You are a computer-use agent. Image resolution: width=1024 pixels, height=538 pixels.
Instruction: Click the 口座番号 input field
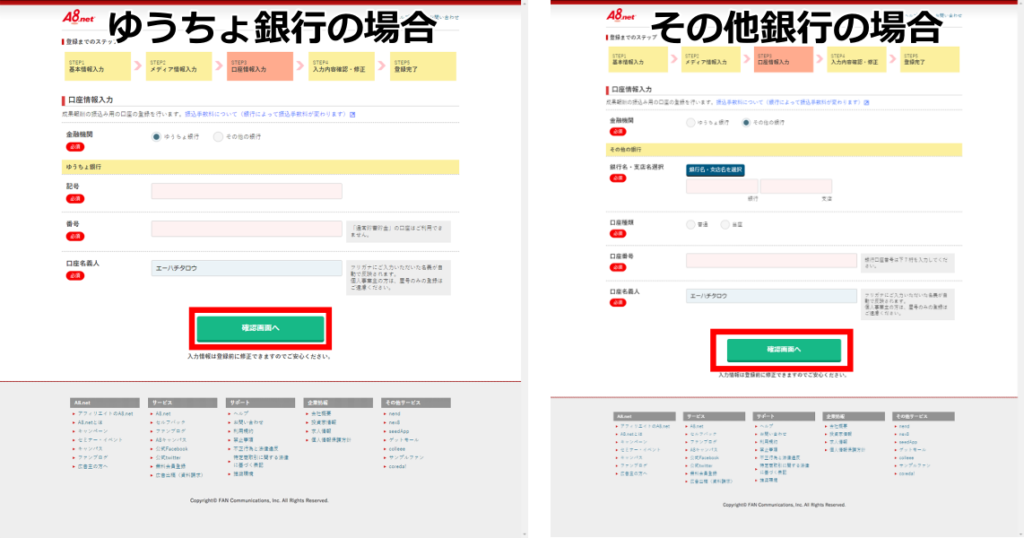[771, 260]
